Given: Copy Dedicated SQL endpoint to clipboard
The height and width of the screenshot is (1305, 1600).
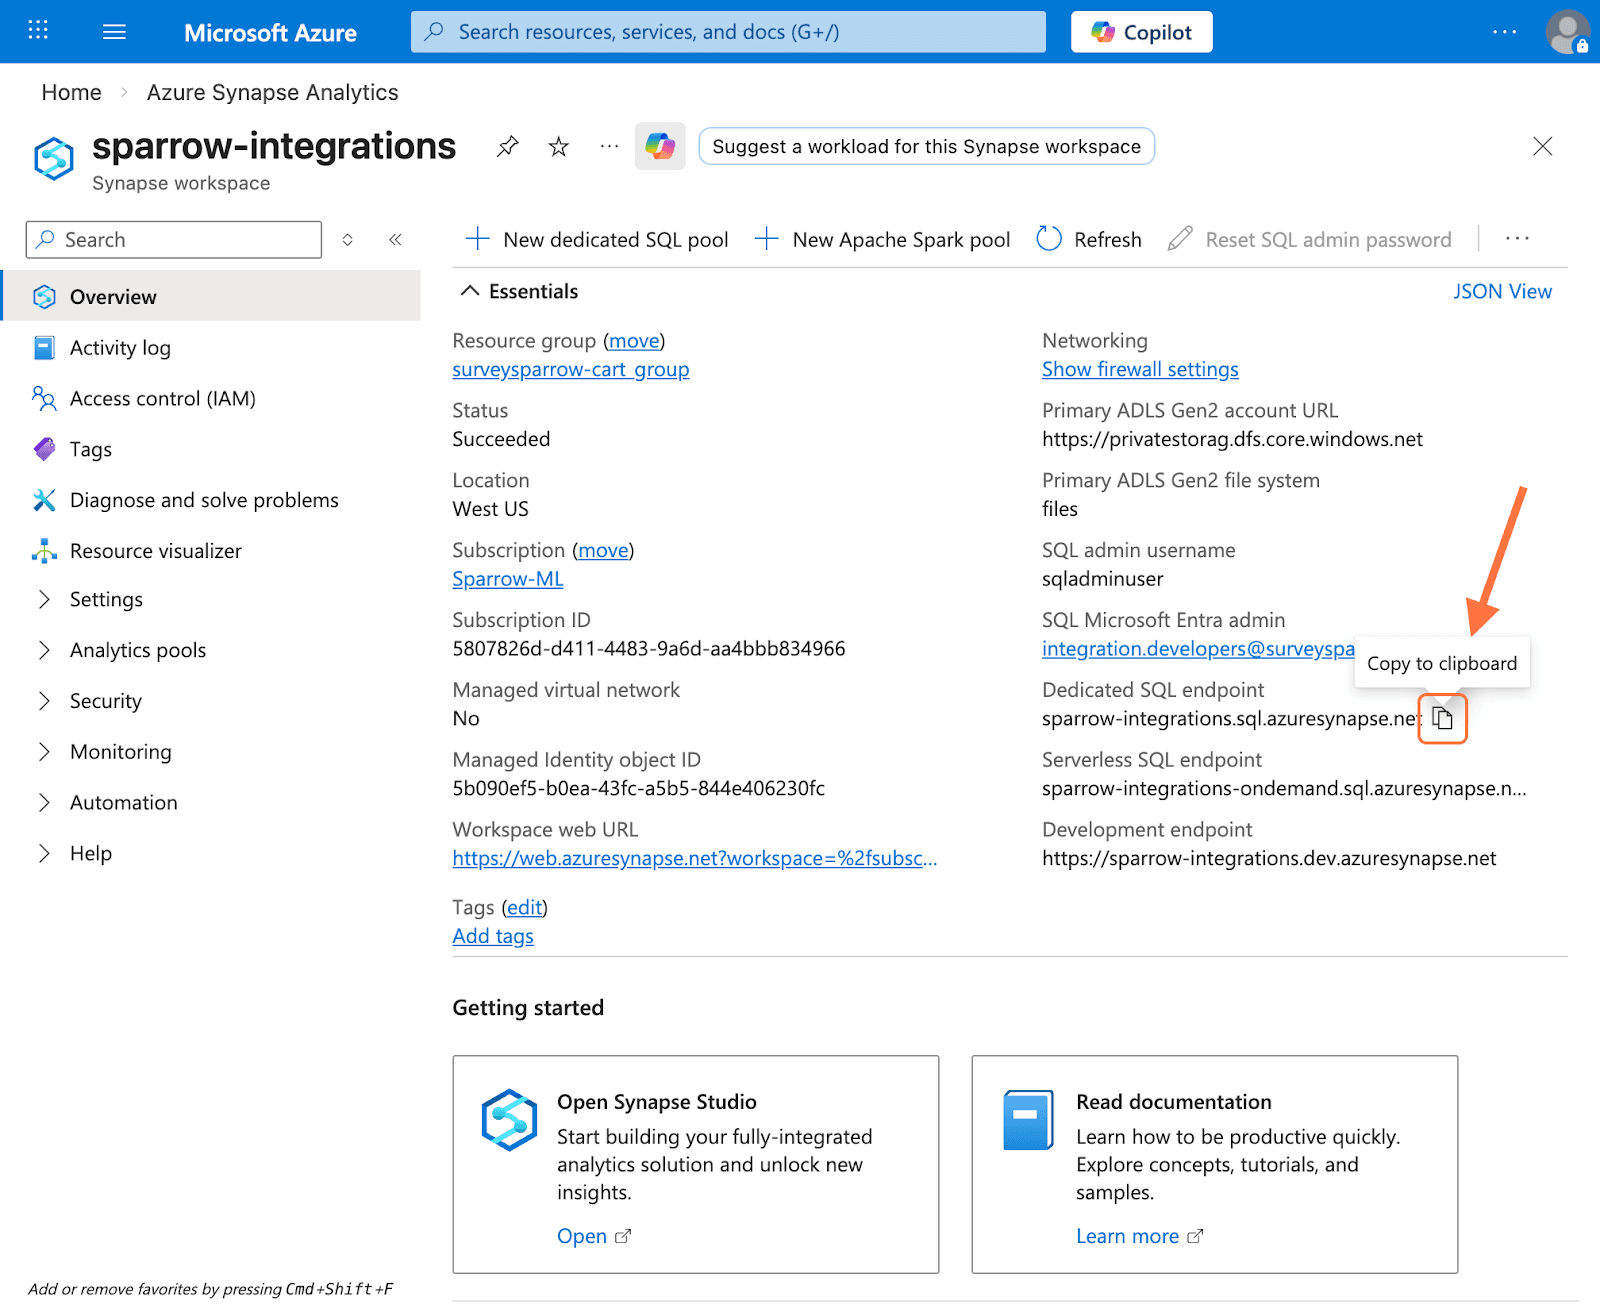Looking at the screenshot, I should [1442, 719].
